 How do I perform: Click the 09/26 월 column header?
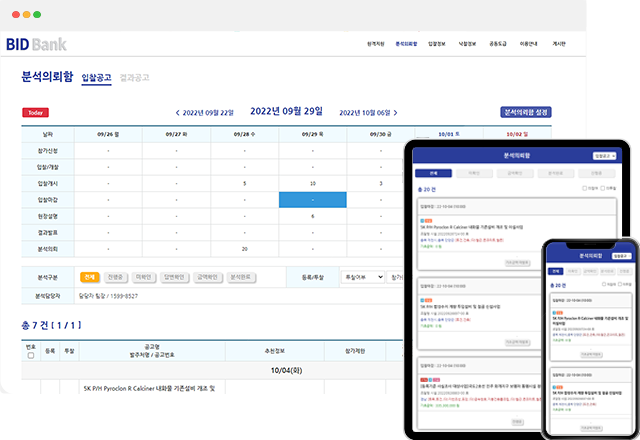tap(108, 134)
